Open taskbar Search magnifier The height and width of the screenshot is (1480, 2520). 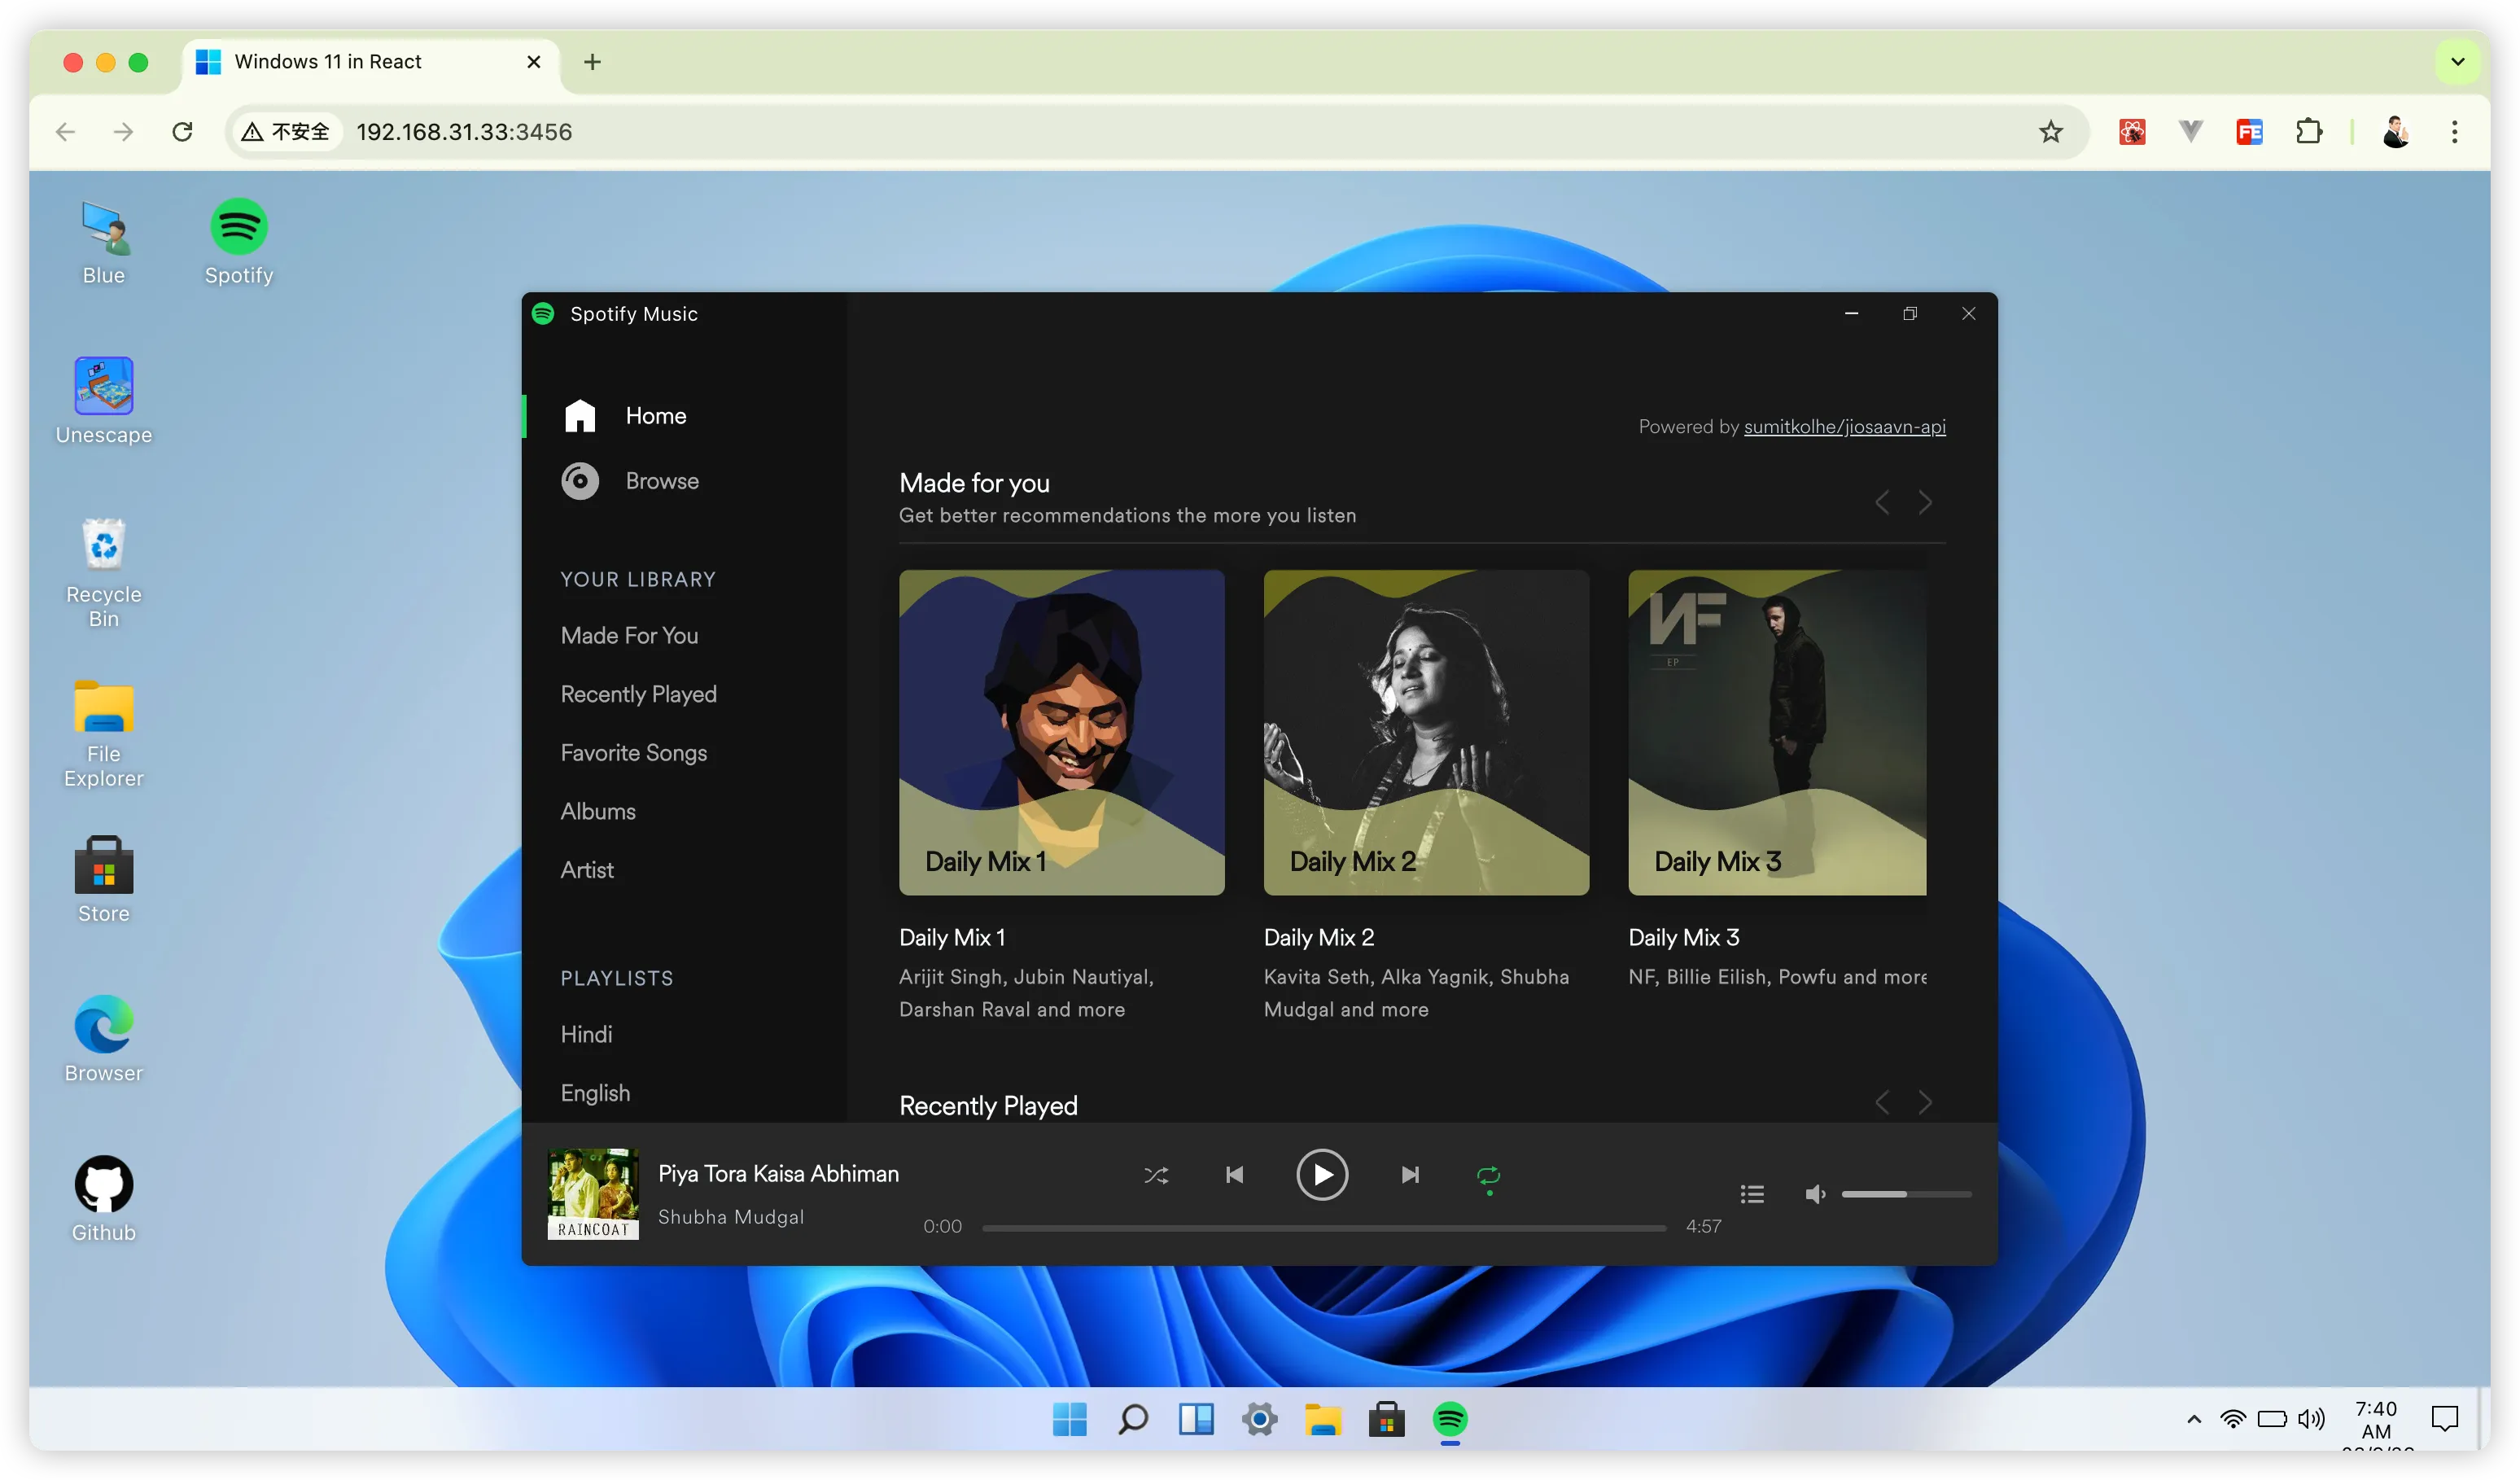1133,1419
